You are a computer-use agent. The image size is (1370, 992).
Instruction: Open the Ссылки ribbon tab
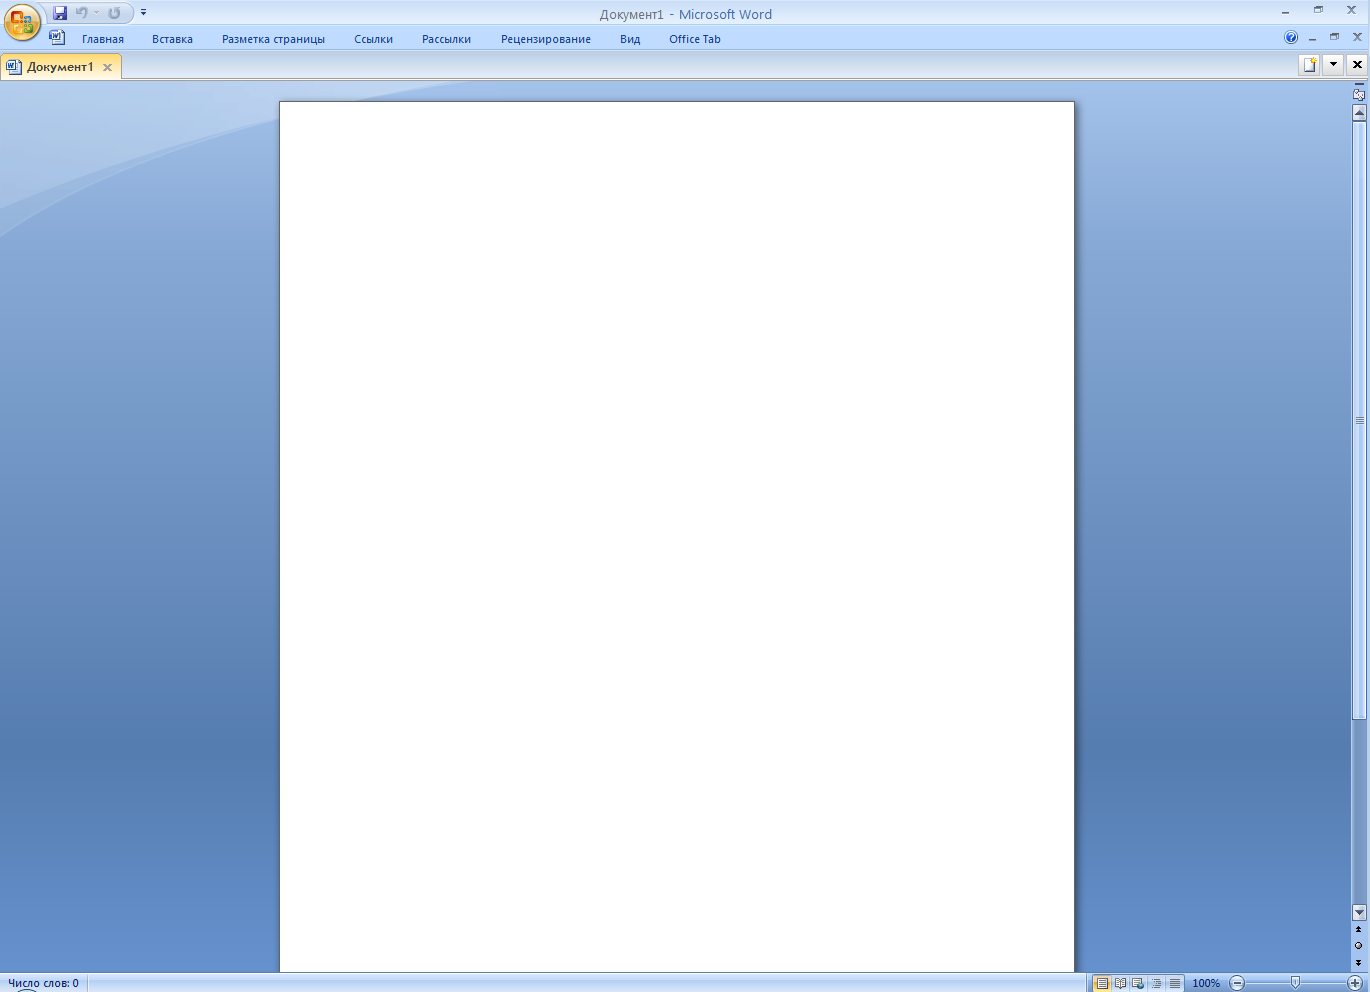(x=373, y=39)
